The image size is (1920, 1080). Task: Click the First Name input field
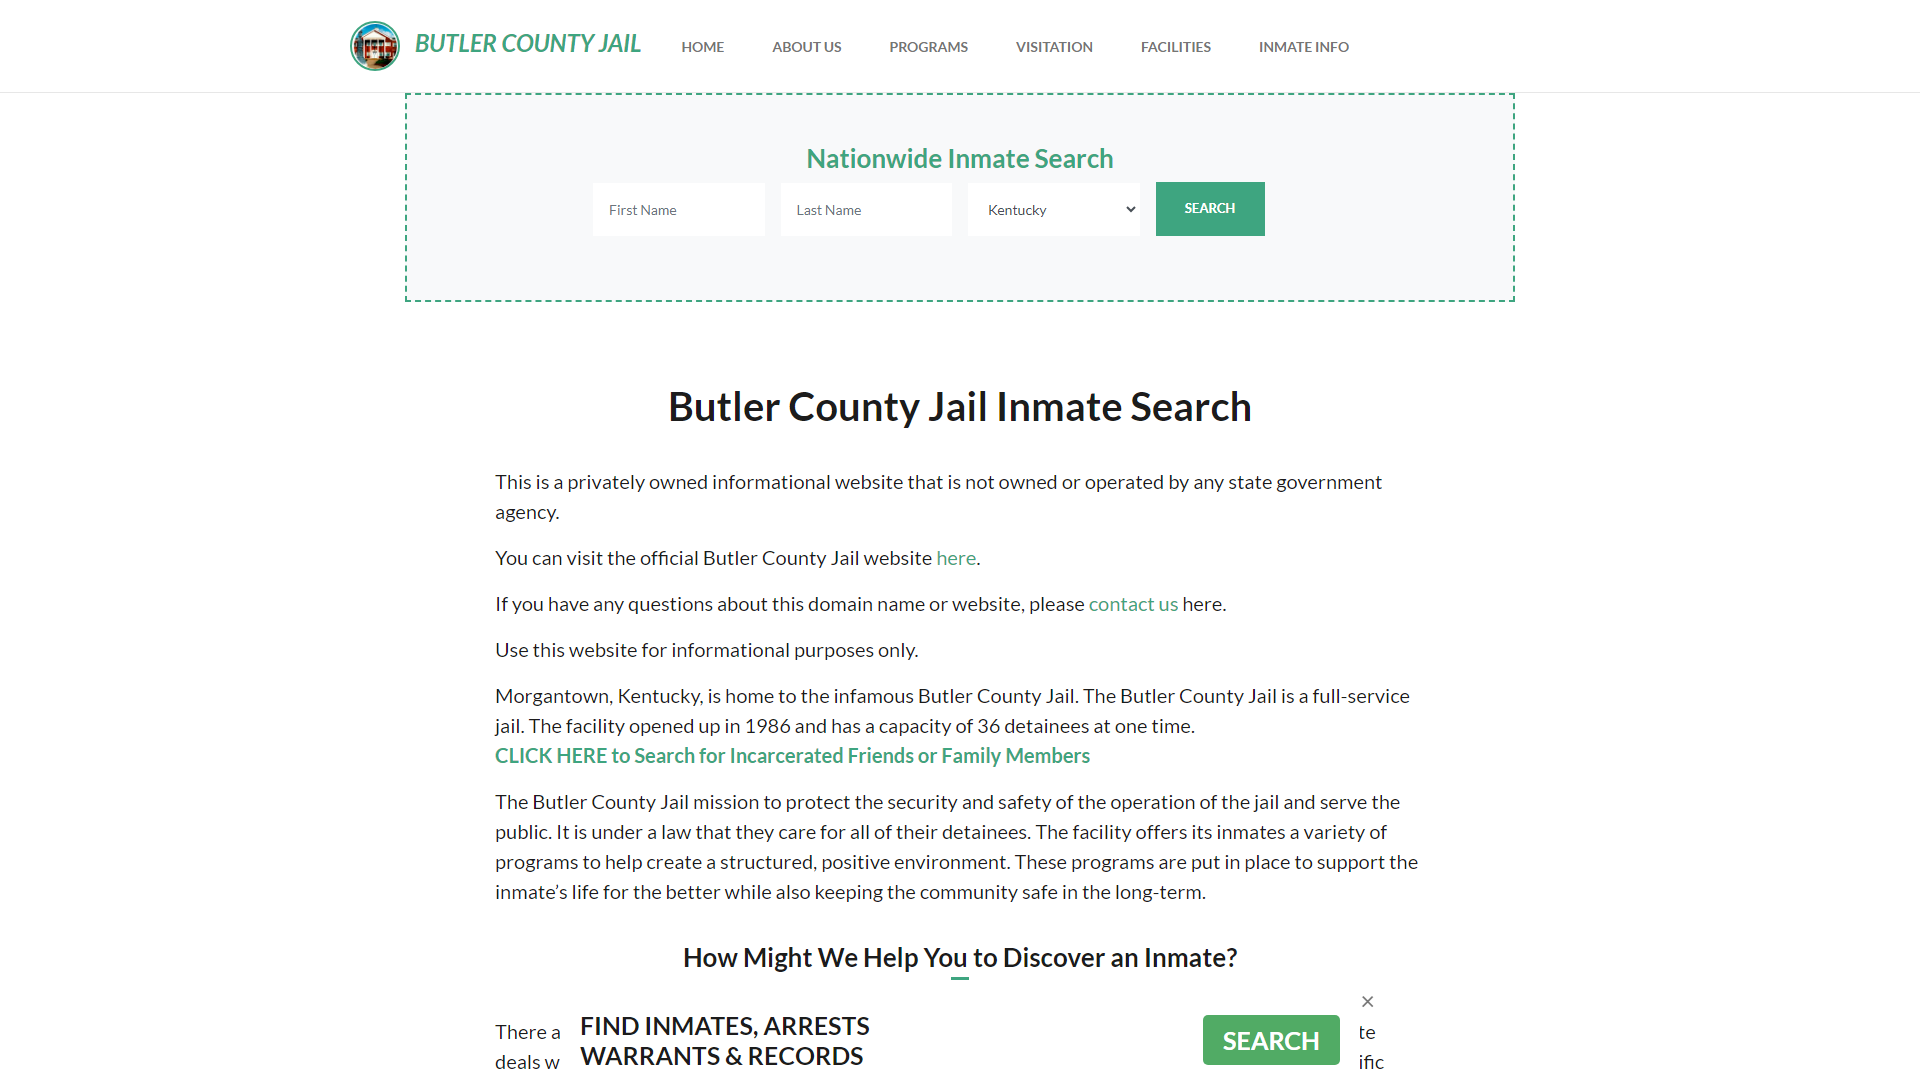[x=678, y=208]
